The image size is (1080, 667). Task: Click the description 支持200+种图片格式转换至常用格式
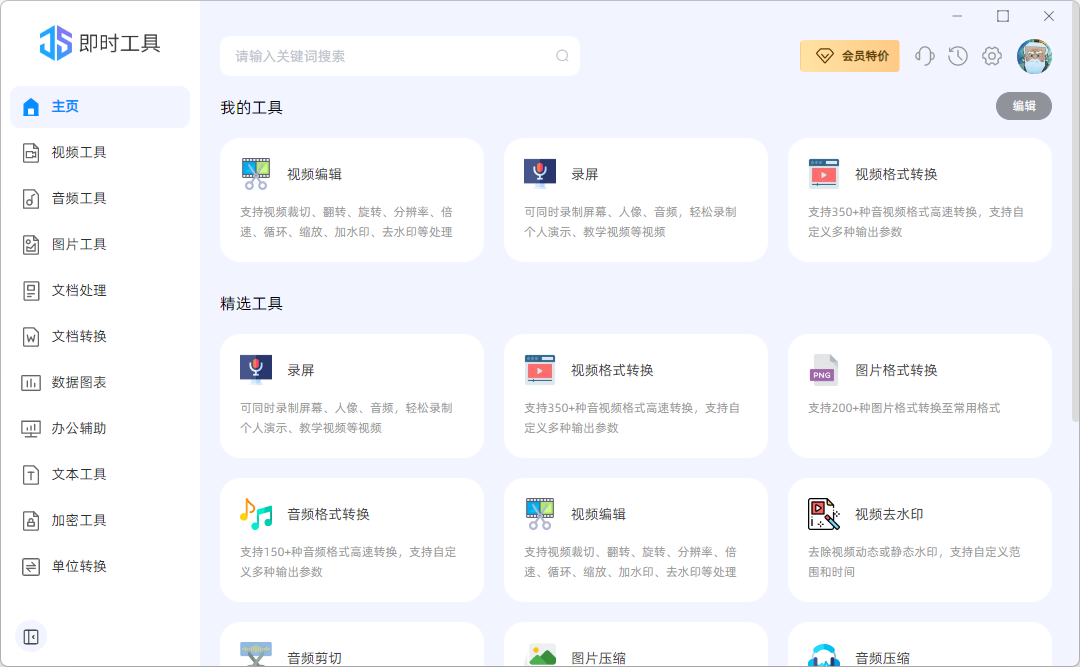[x=904, y=408]
